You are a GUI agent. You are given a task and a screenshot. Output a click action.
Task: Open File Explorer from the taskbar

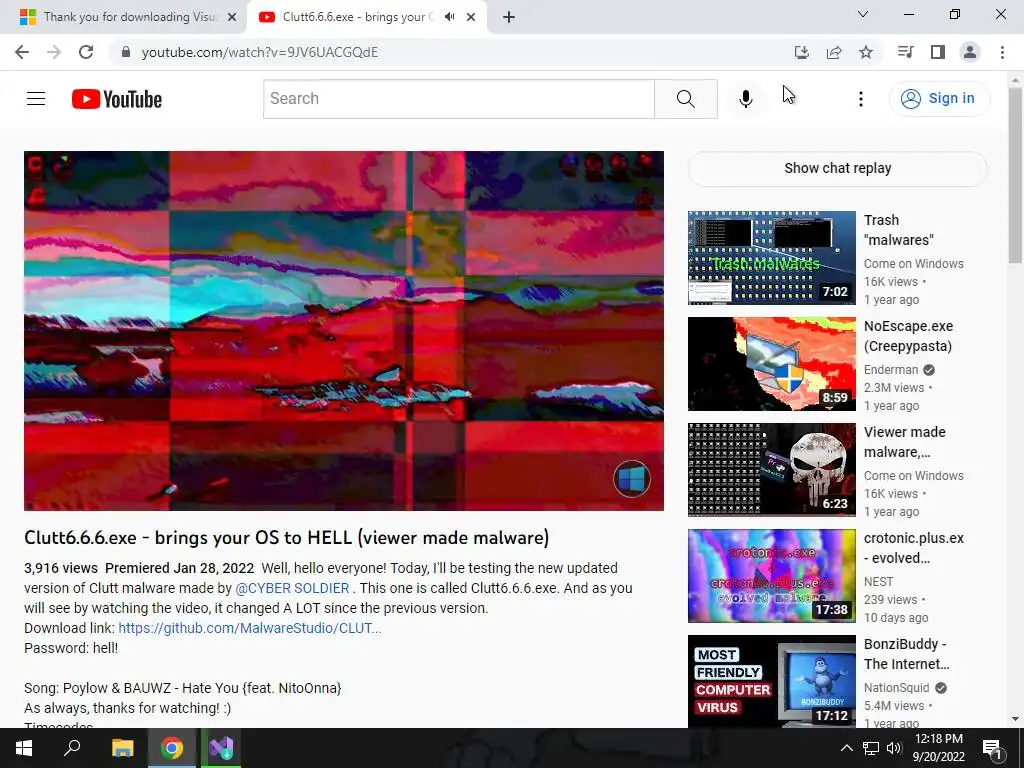[122, 748]
